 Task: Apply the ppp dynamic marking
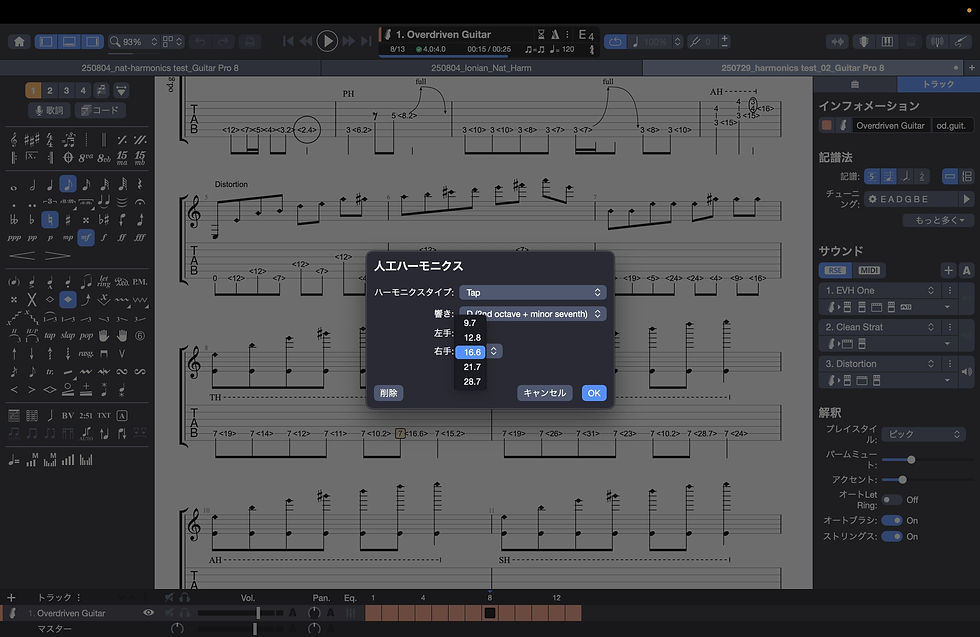click(x=14, y=238)
